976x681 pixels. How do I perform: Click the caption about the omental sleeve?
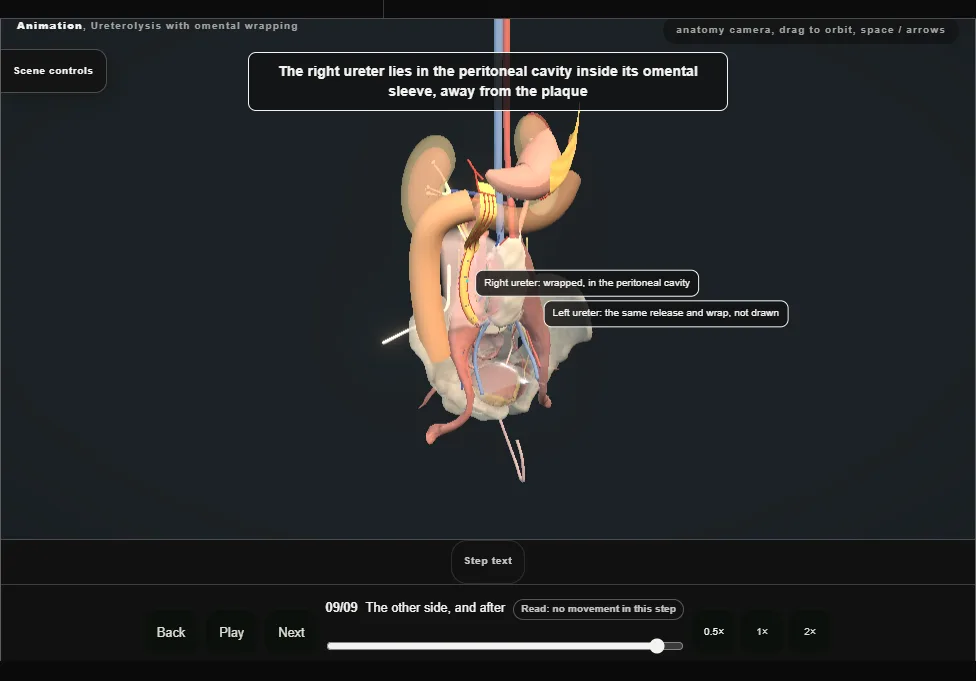point(487,82)
